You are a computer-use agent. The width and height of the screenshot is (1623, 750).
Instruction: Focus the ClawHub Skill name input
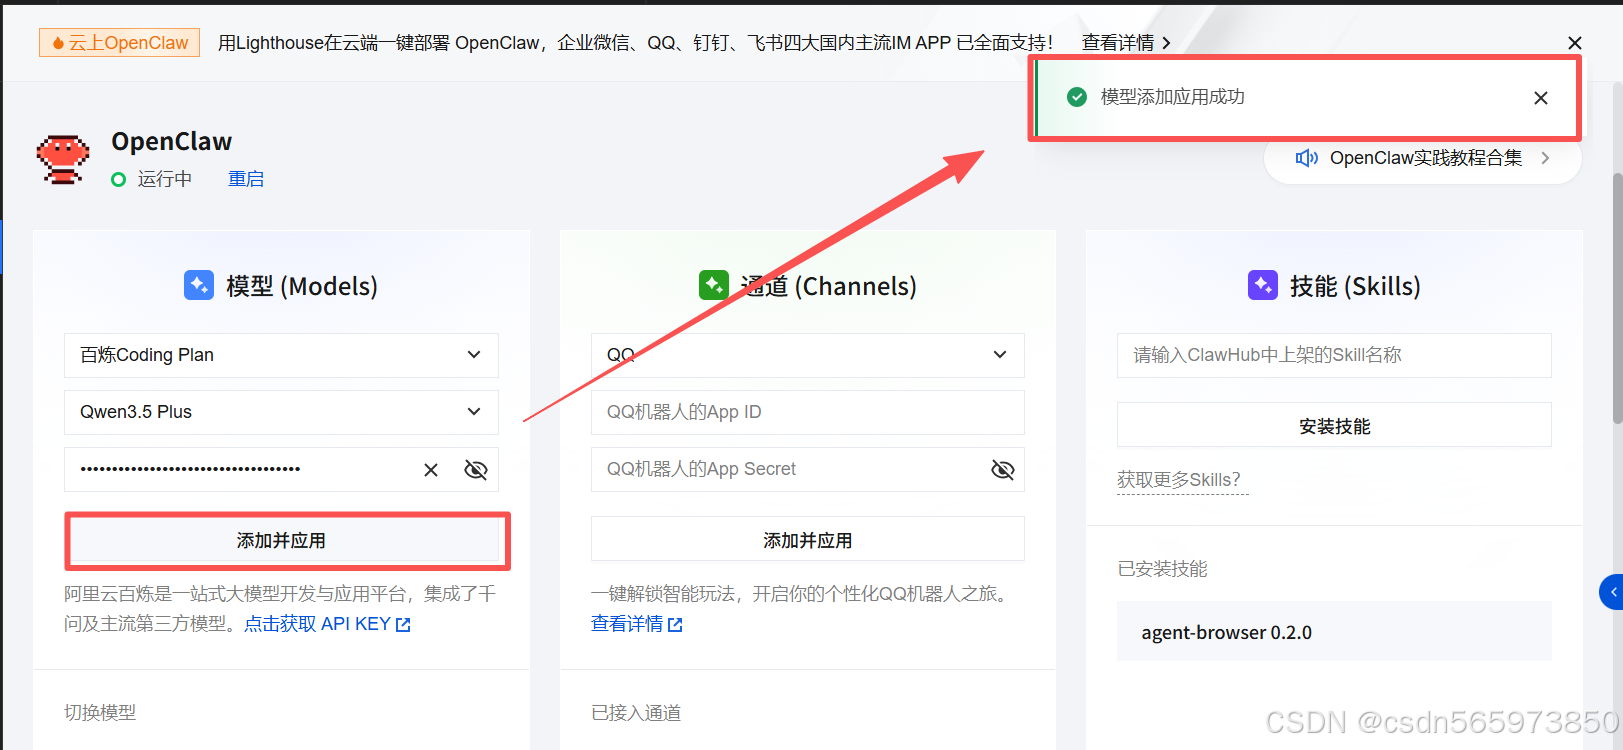tap(1334, 355)
